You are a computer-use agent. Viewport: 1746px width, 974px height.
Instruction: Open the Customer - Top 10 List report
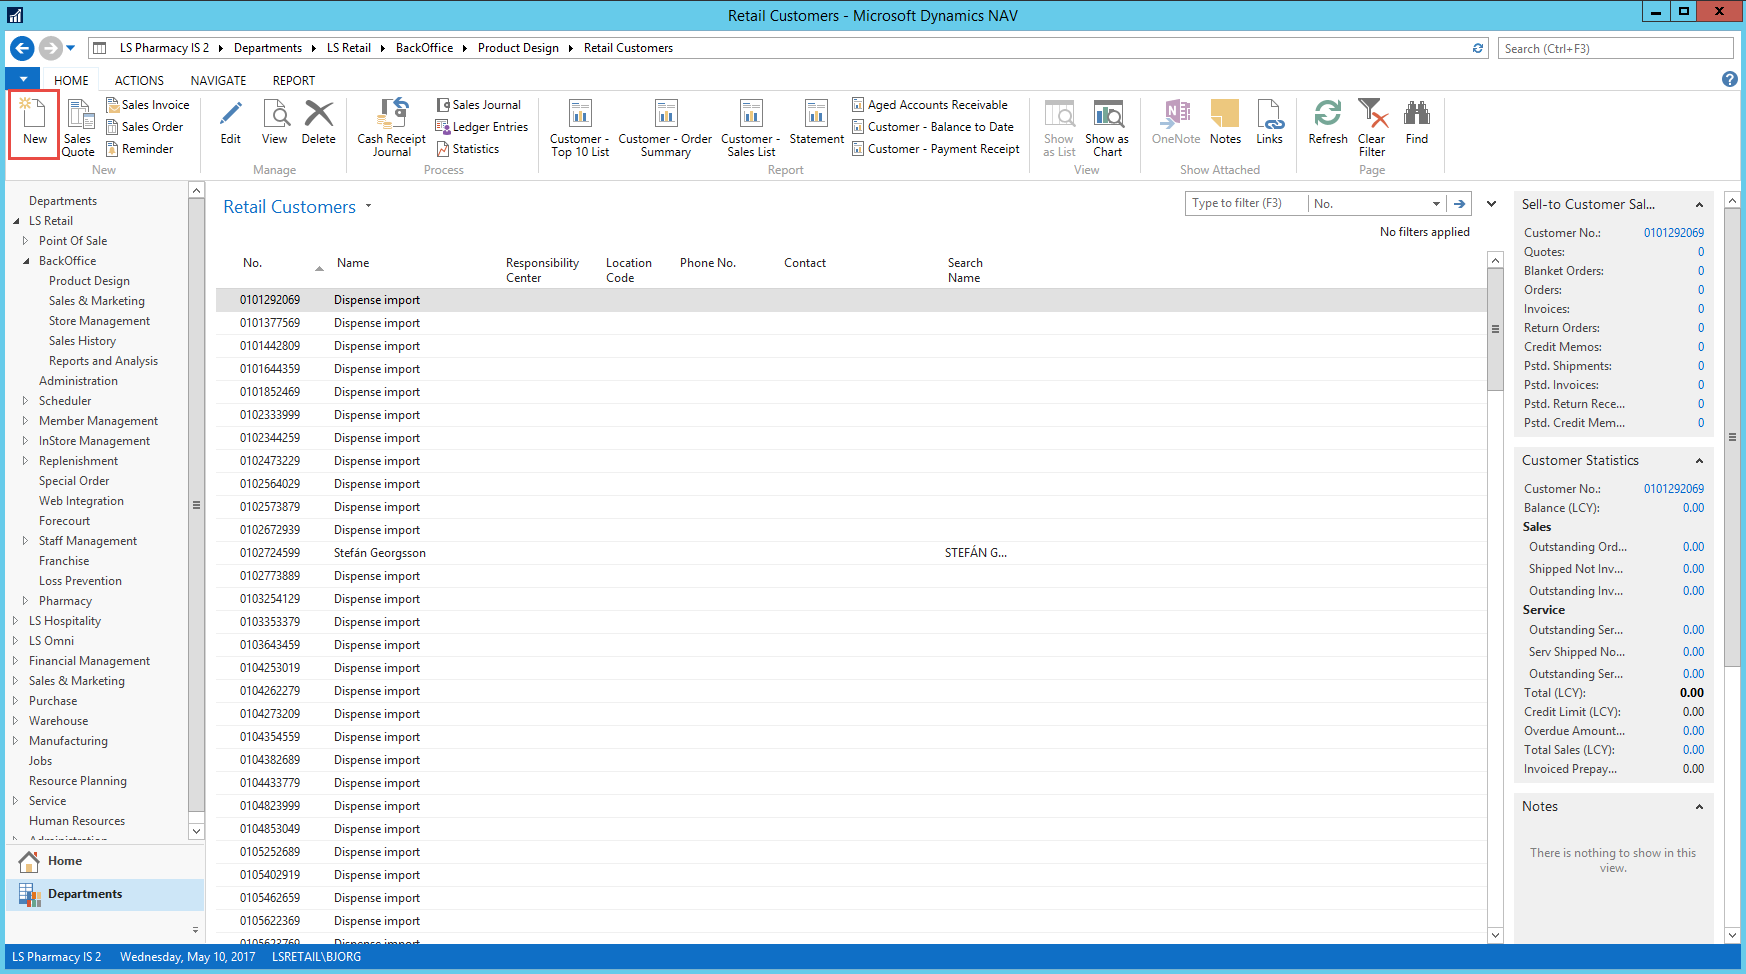tap(580, 126)
